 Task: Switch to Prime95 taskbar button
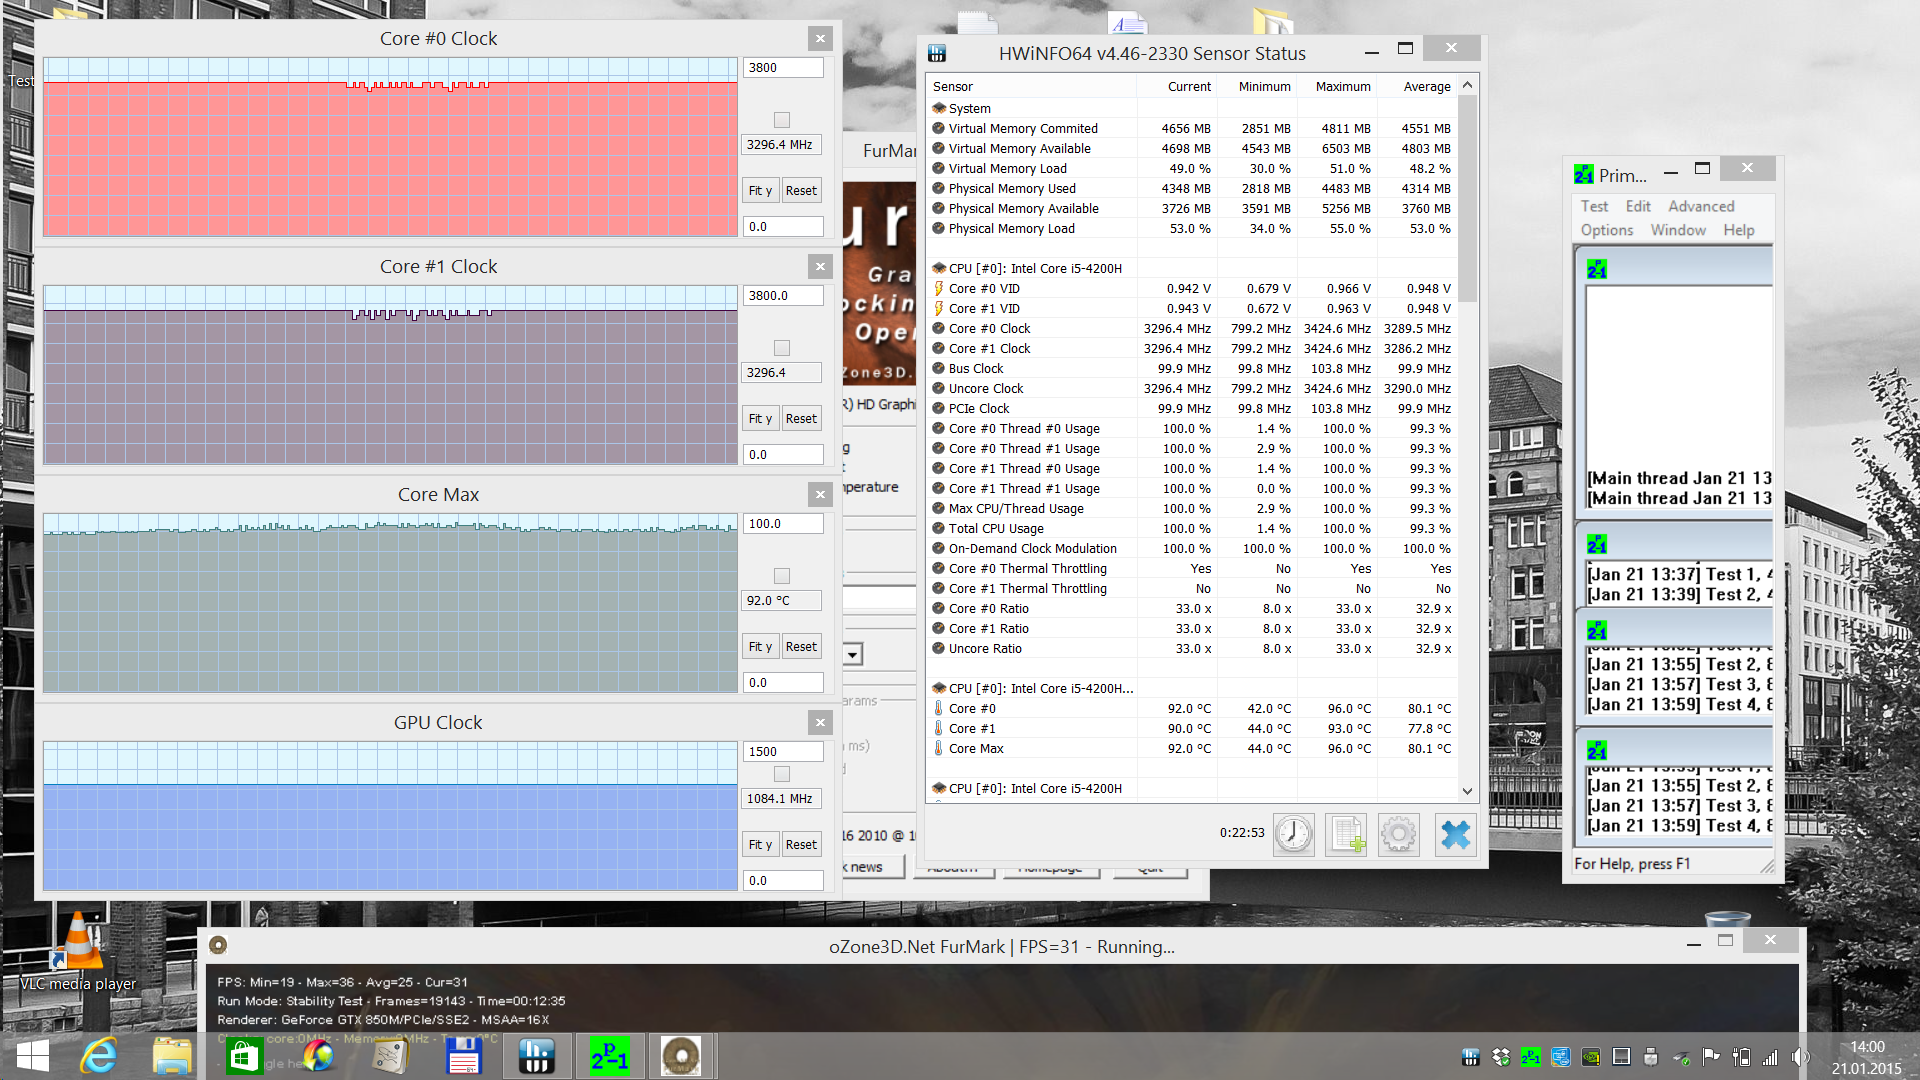609,1056
